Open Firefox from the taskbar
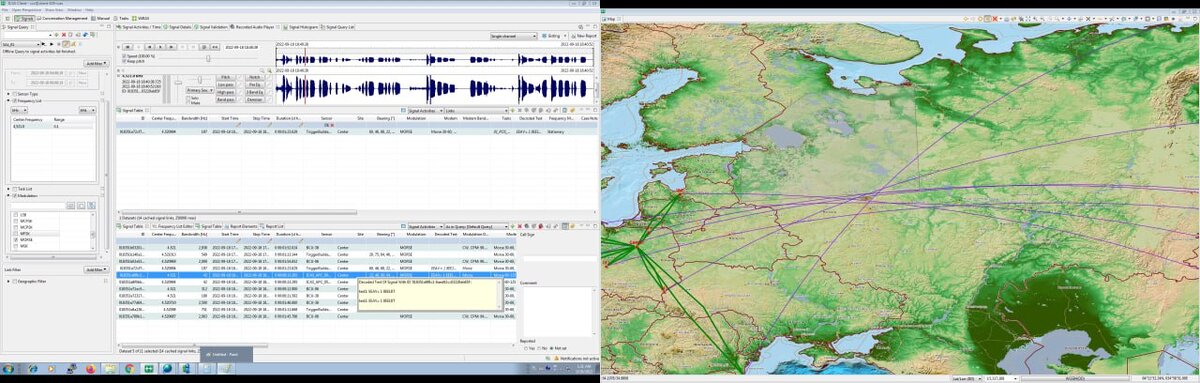1200x383 pixels. (x=91, y=368)
